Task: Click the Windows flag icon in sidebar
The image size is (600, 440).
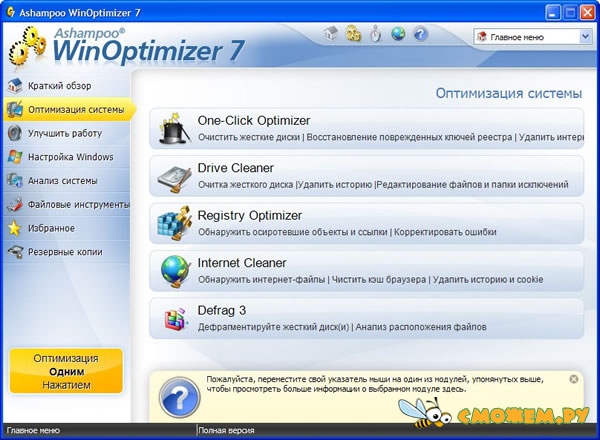Action: pyautogui.click(x=15, y=157)
